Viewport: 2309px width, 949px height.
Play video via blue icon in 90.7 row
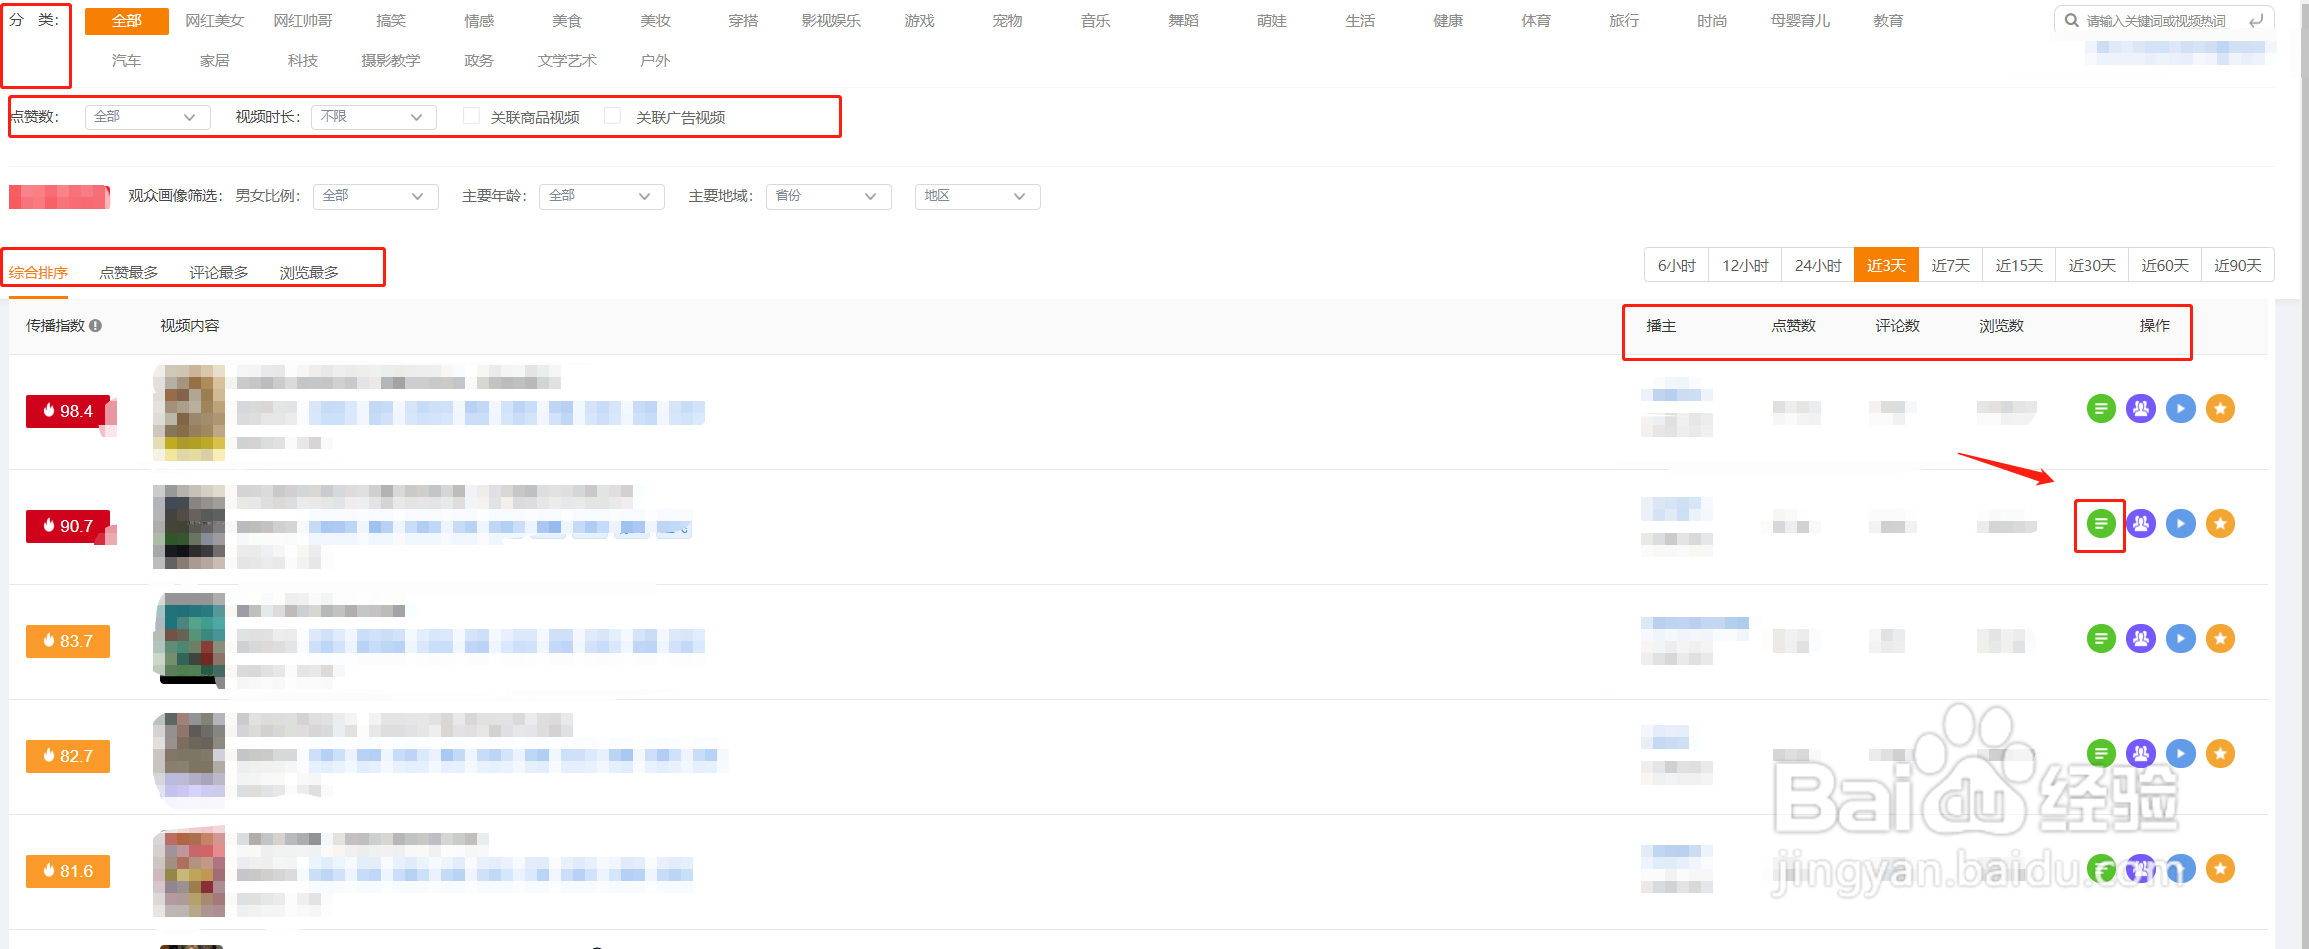click(2181, 524)
